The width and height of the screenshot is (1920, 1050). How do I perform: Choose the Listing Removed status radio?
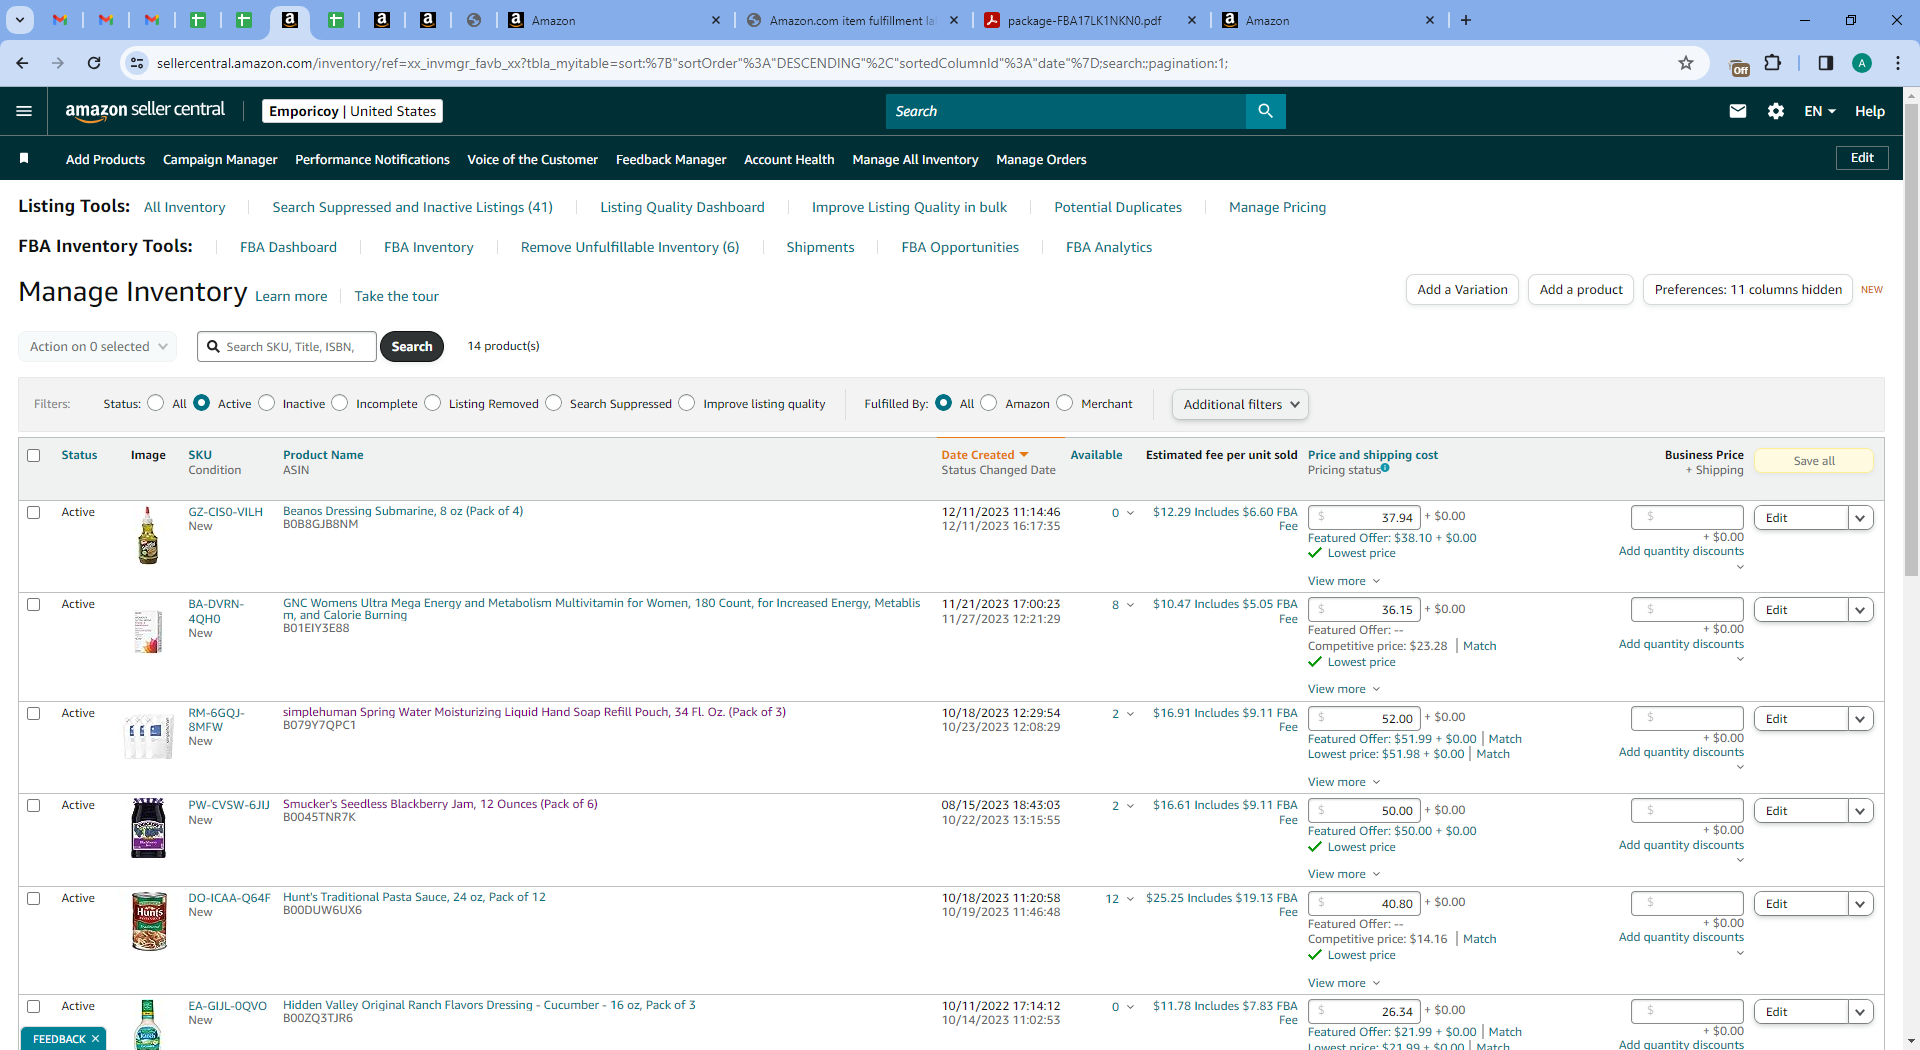click(x=433, y=402)
